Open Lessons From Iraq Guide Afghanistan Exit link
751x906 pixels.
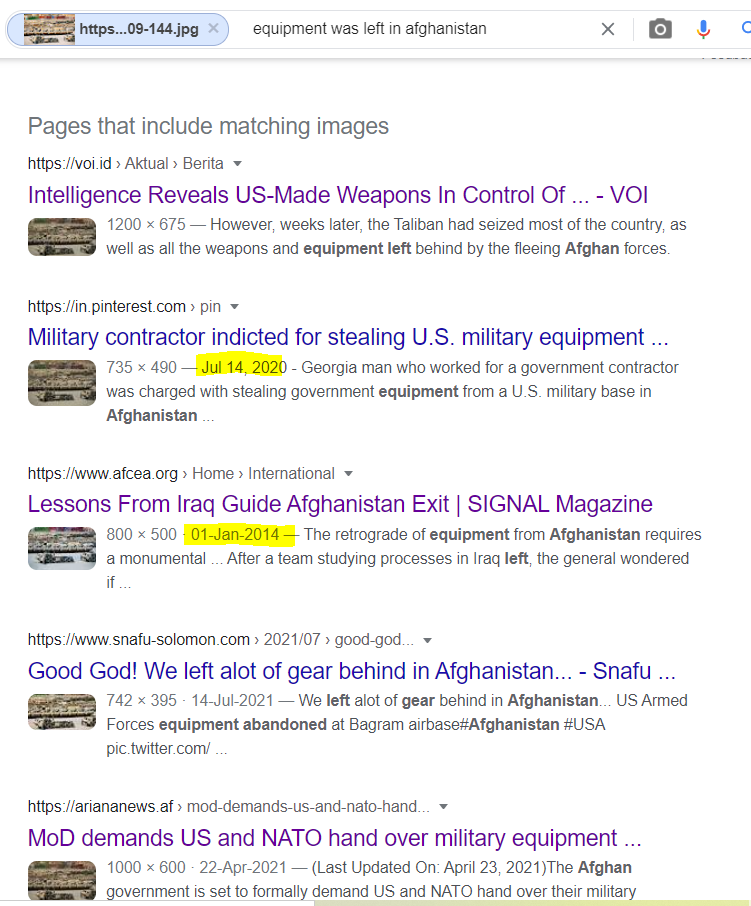(340, 504)
